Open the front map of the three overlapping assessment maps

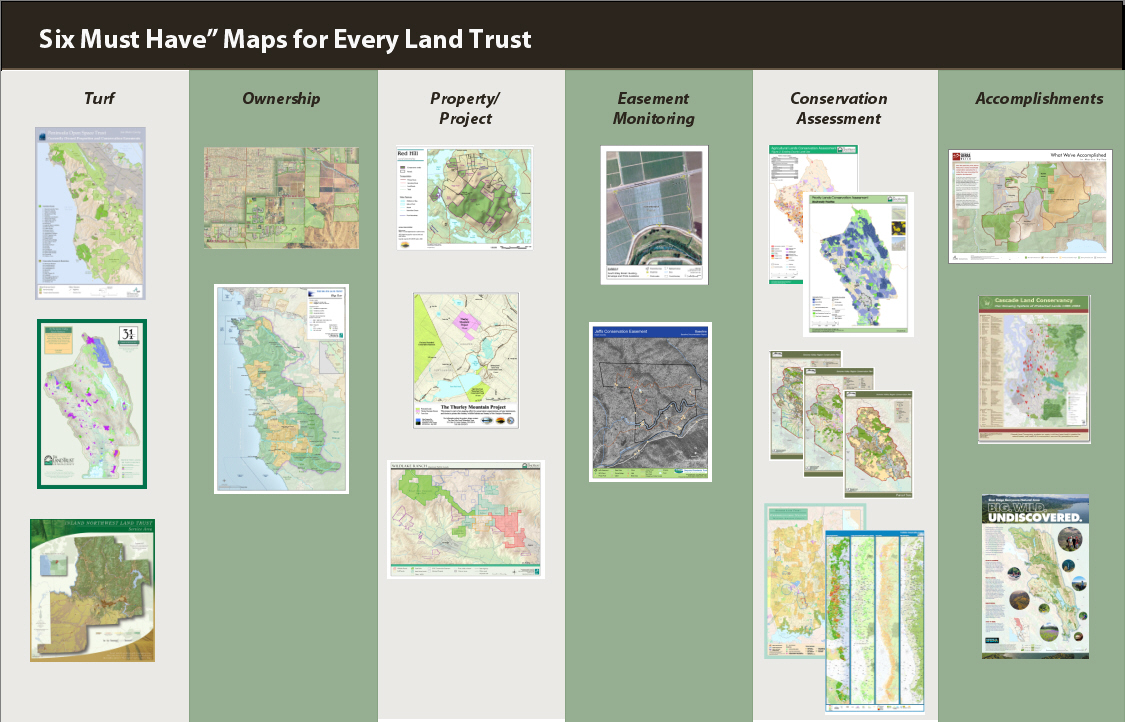pyautogui.click(x=878, y=444)
